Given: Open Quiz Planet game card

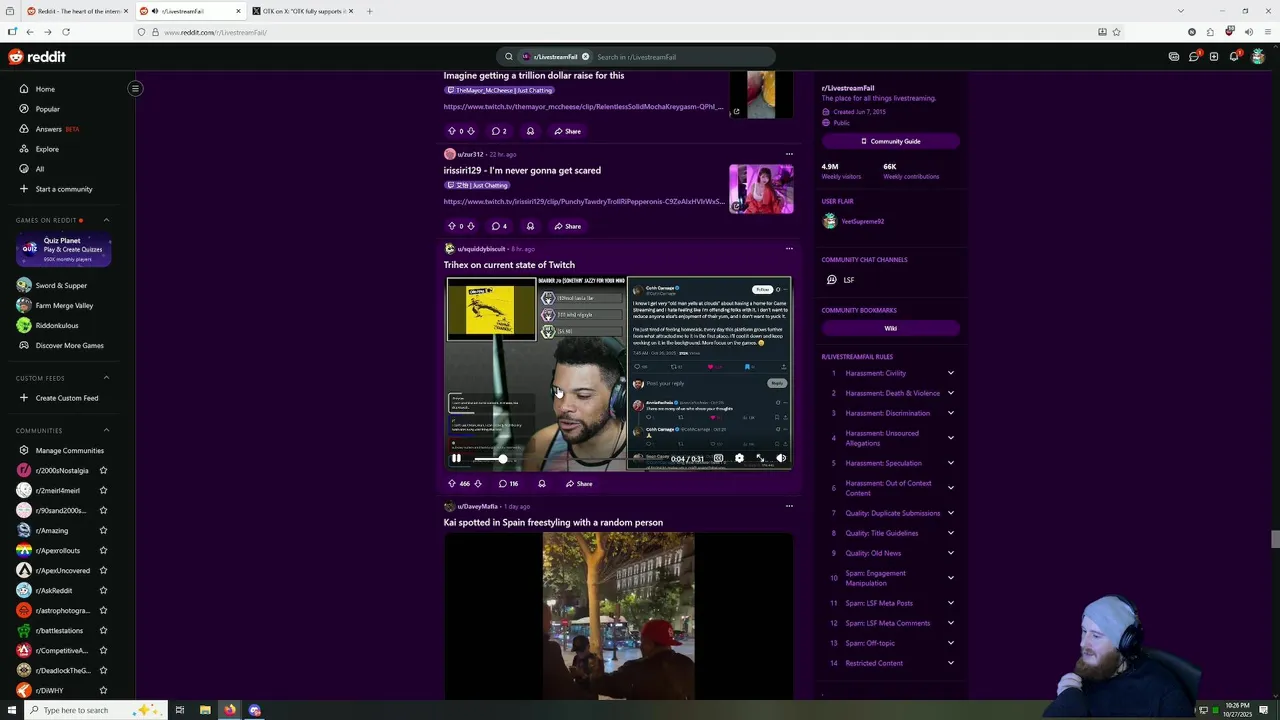Looking at the screenshot, I should point(63,249).
